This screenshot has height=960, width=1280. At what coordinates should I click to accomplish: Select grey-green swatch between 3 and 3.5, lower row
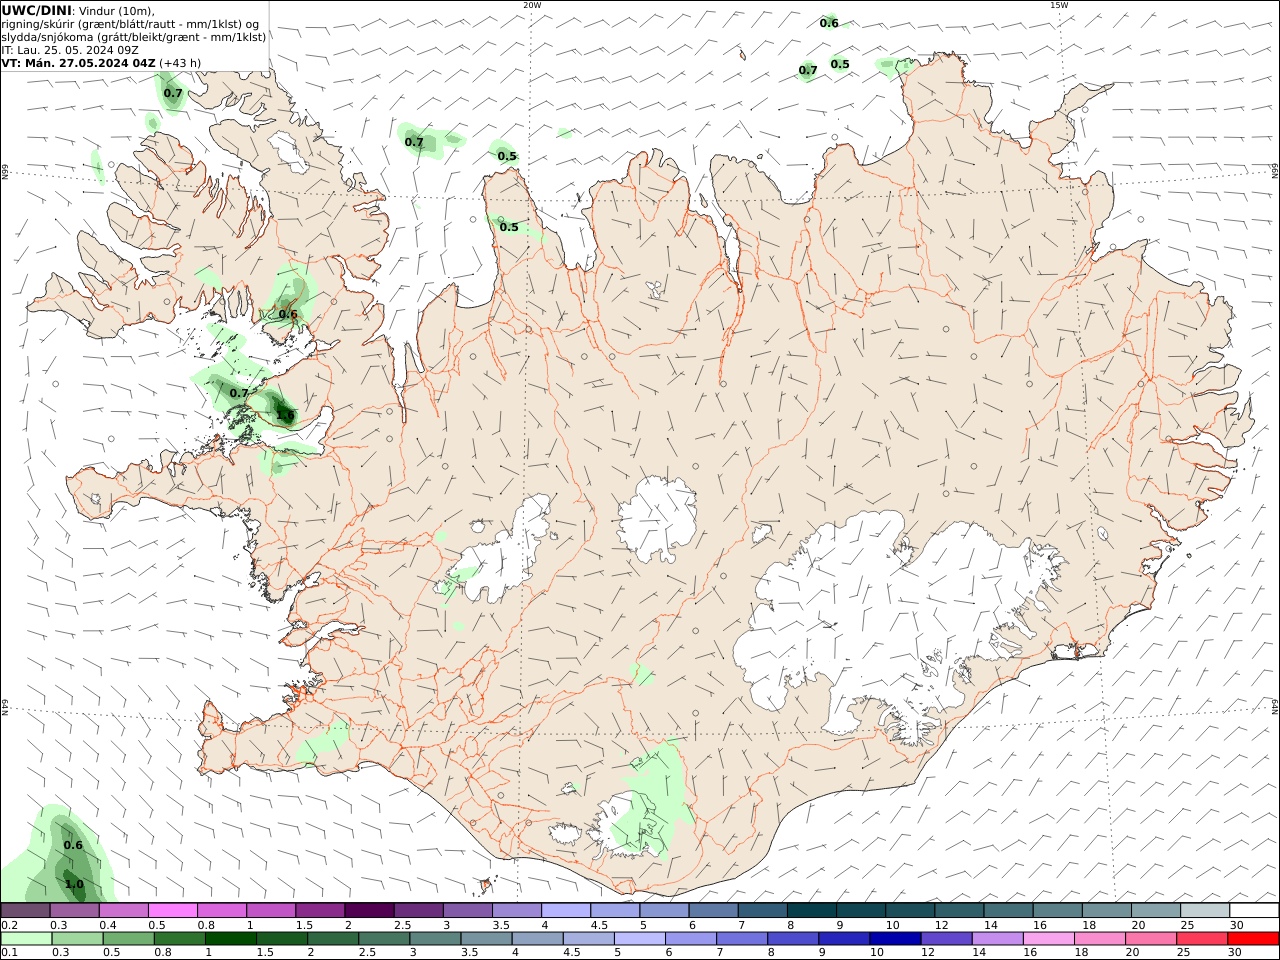pyautogui.click(x=434, y=939)
